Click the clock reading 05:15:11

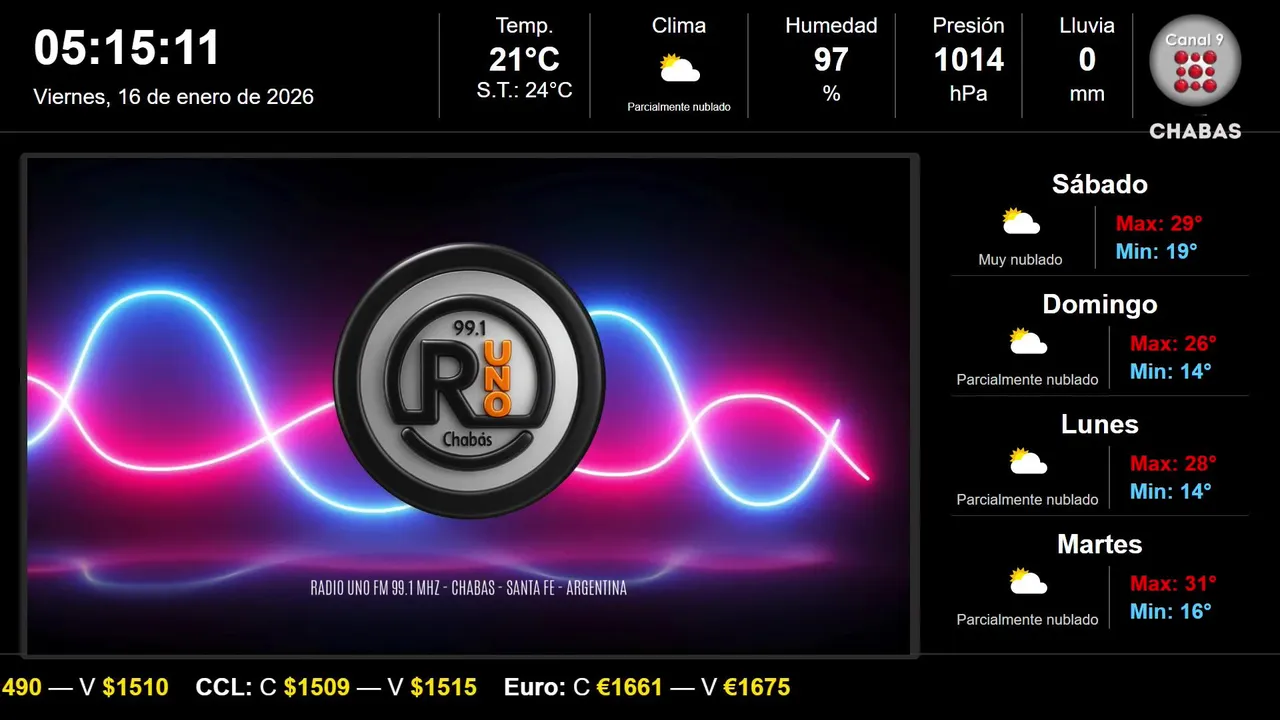click(127, 48)
